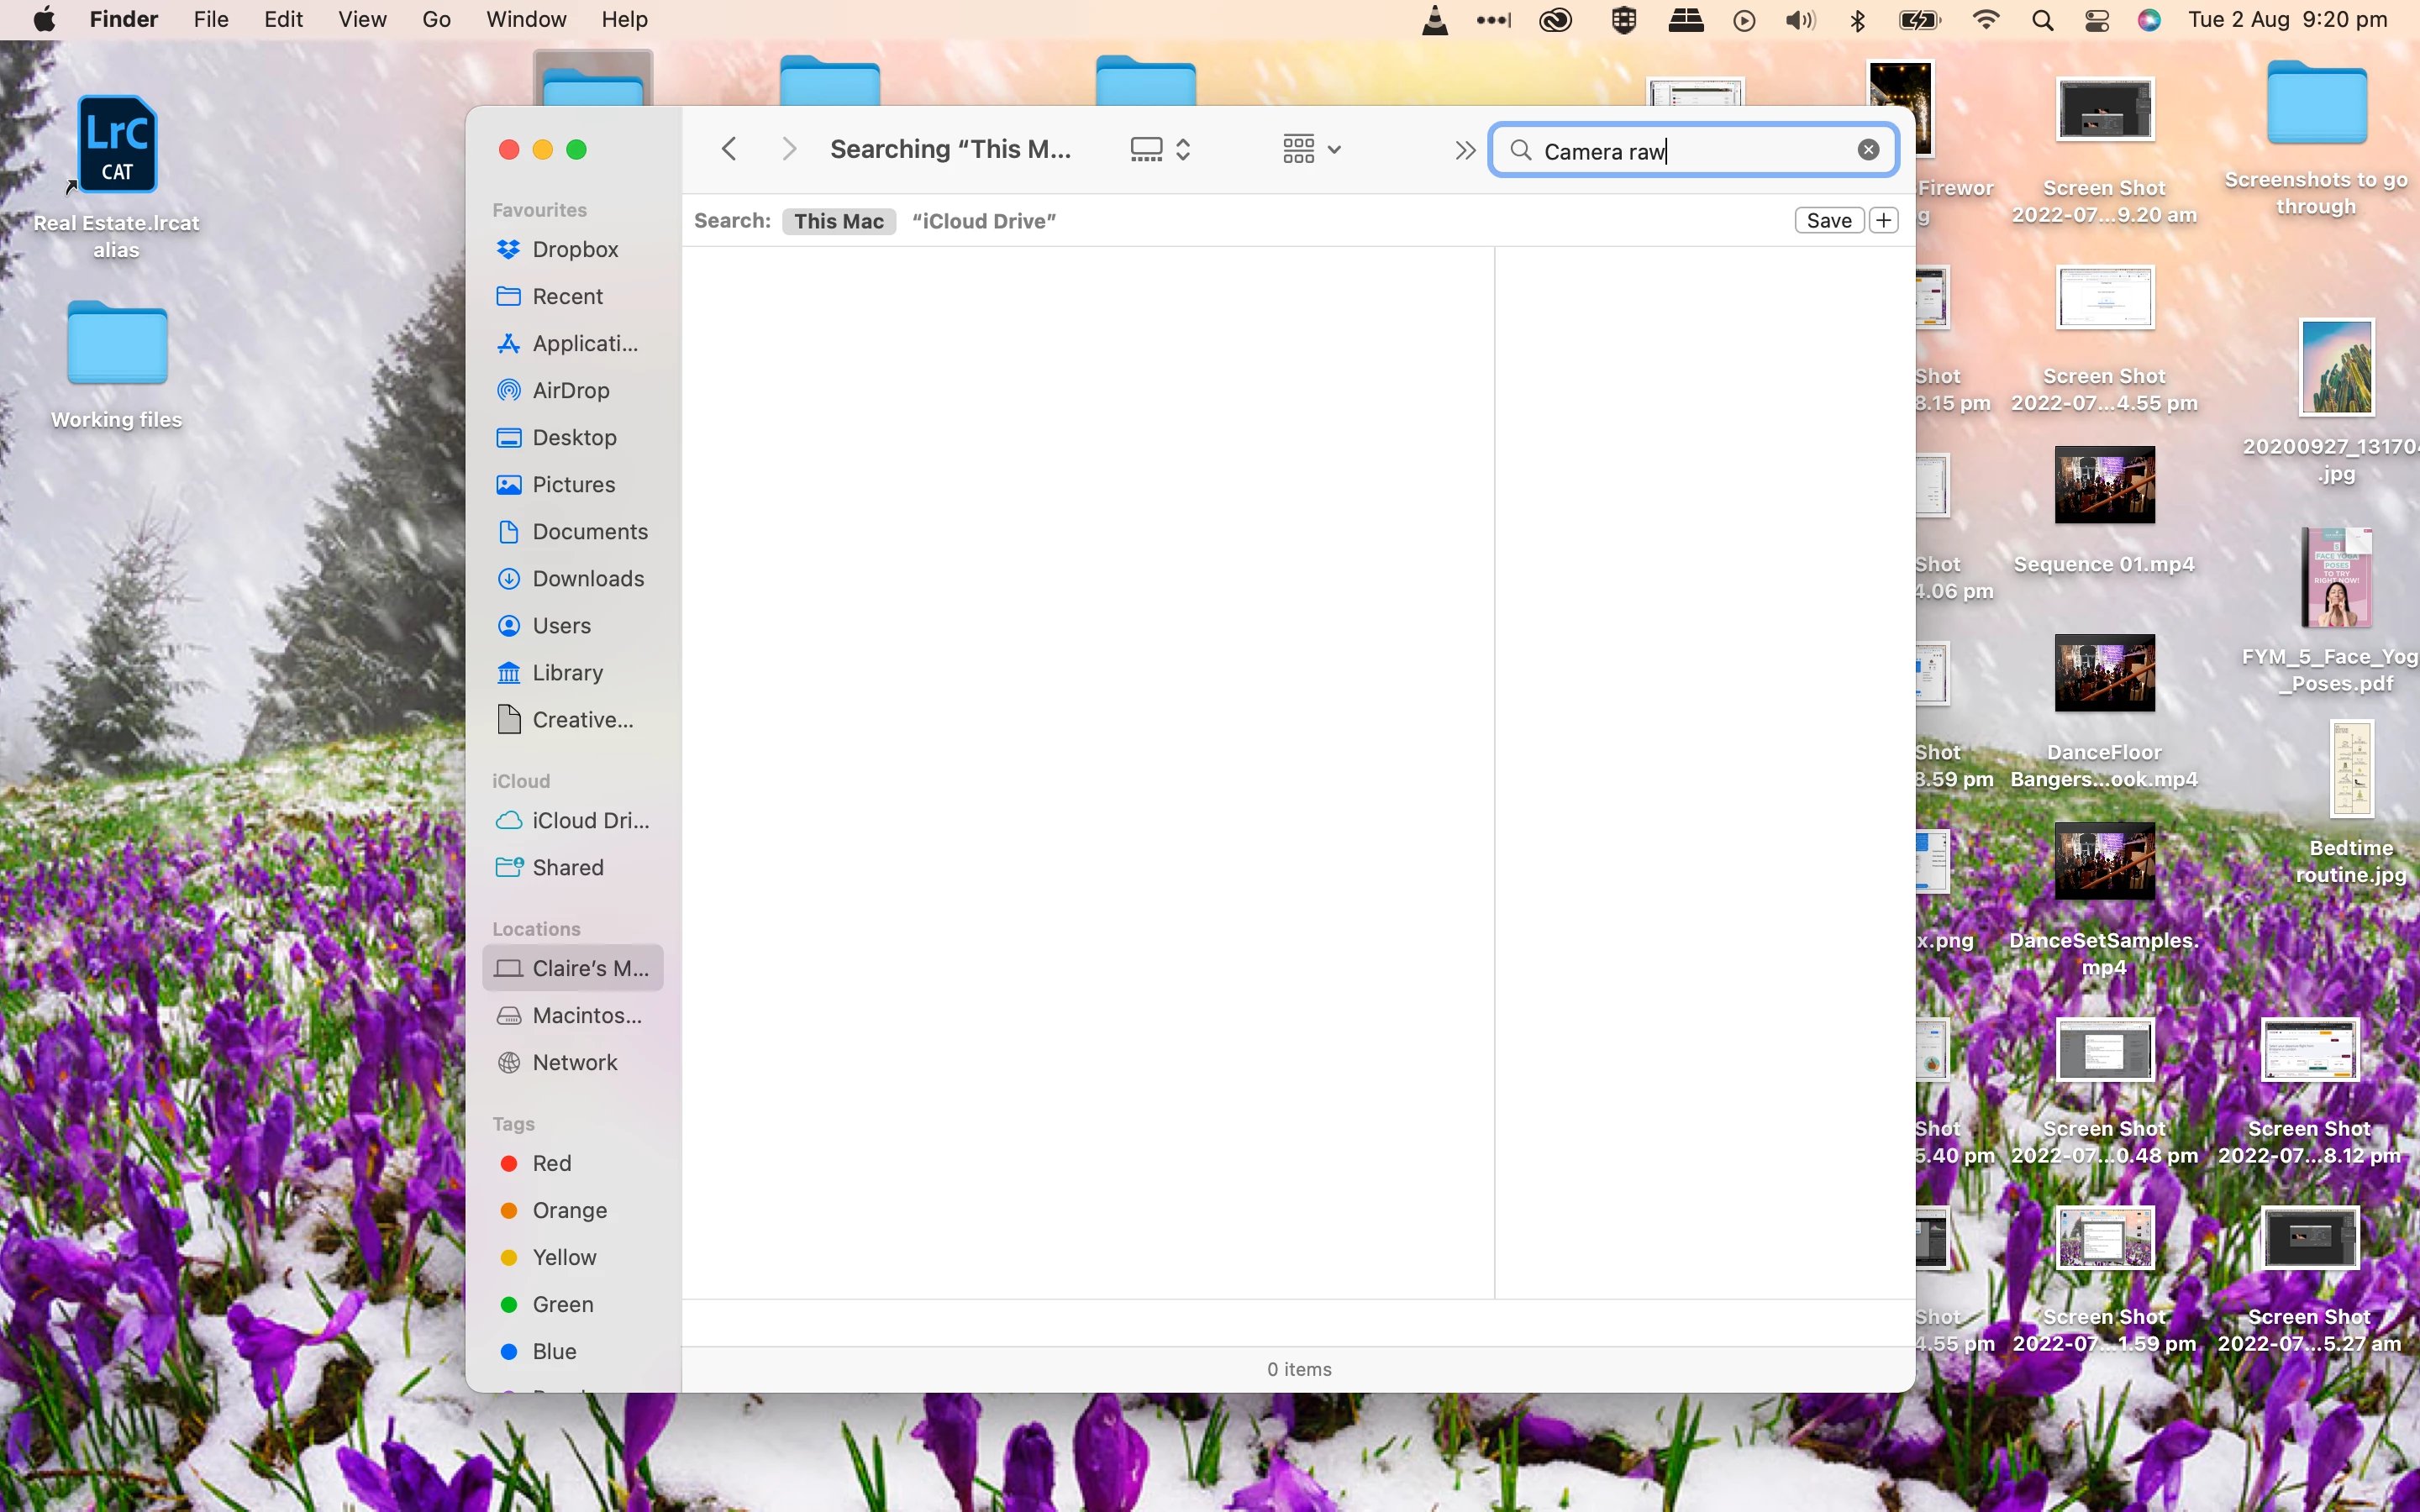Open Network in Locations

pyautogui.click(x=574, y=1063)
